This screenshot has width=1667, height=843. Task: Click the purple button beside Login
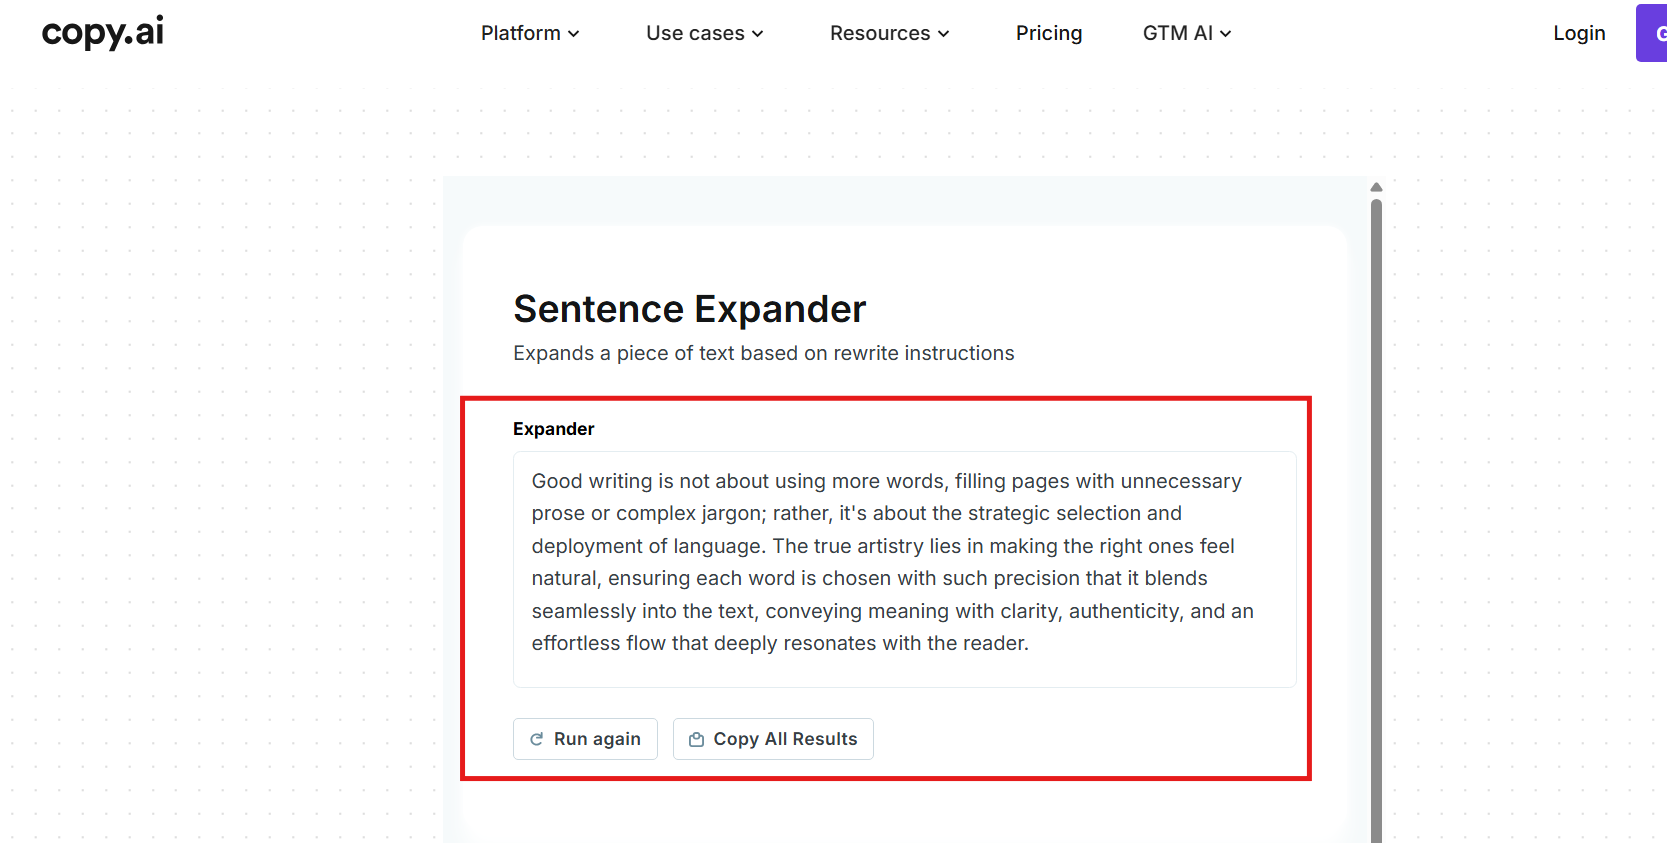click(1653, 33)
